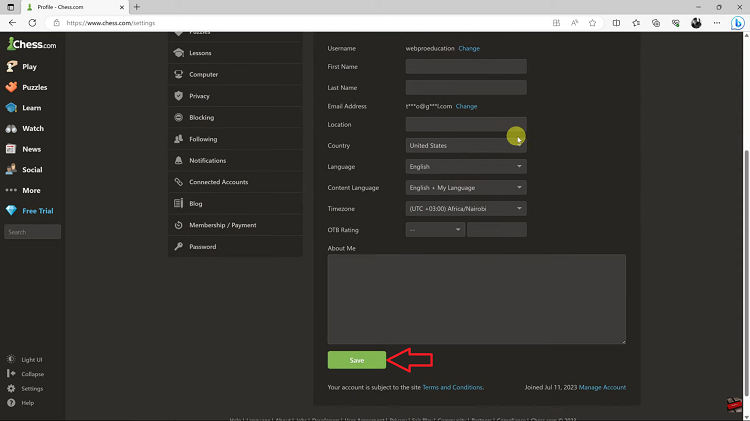Open the Following settings tab
Viewport: 750px width, 421px height.
[235, 139]
